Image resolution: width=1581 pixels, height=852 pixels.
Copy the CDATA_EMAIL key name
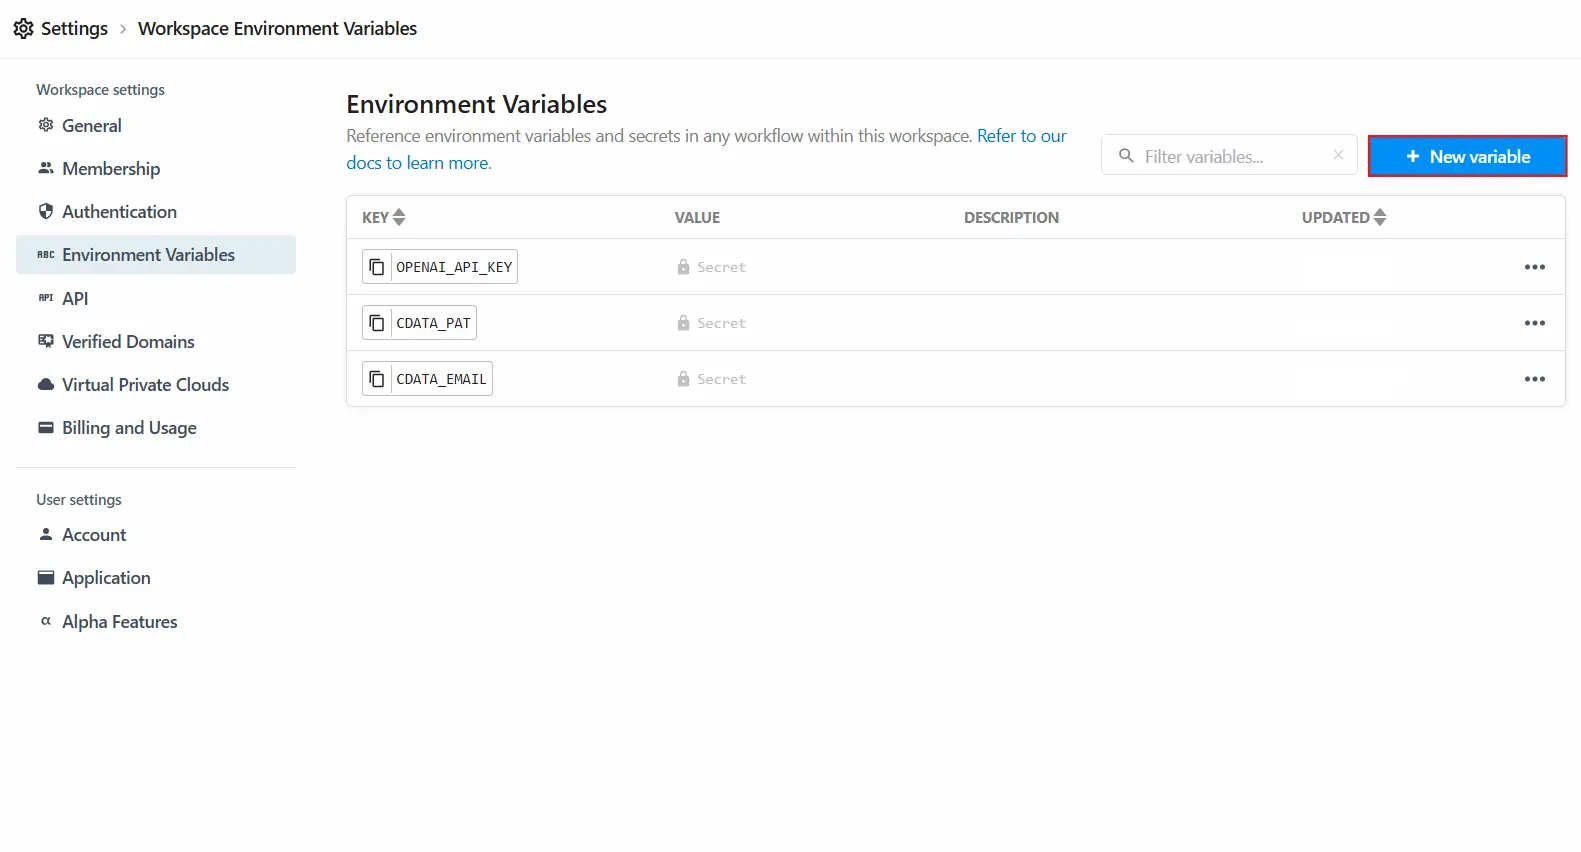click(377, 379)
